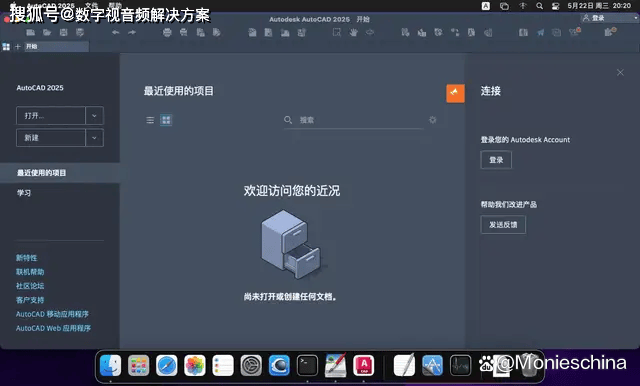
Task: Click the 发送反馈 feedback button
Action: 503,224
